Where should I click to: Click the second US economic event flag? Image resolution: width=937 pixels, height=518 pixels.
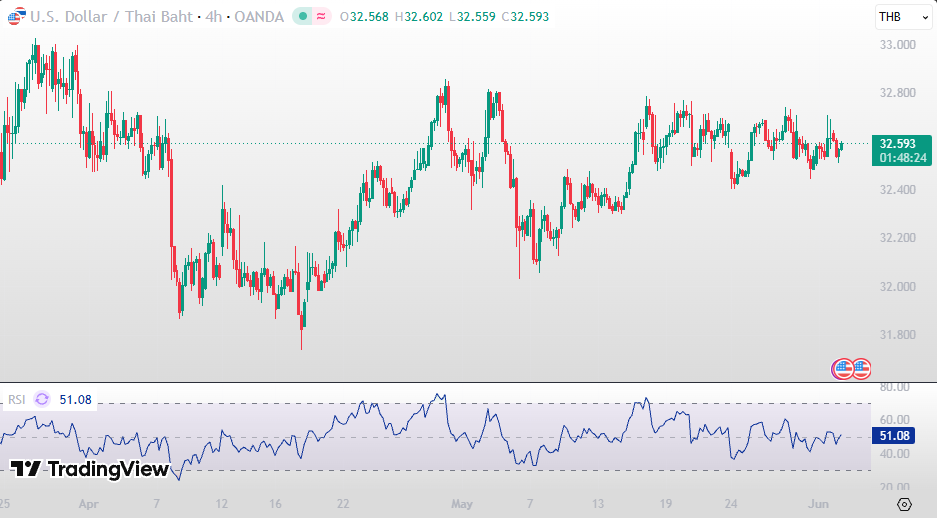click(x=861, y=369)
